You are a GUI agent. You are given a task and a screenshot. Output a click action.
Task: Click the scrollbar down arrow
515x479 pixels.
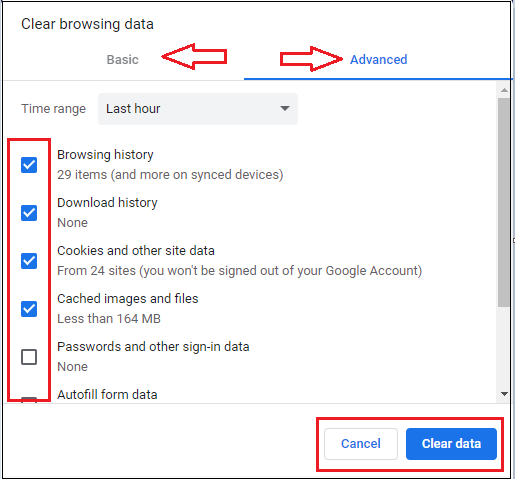coord(504,394)
